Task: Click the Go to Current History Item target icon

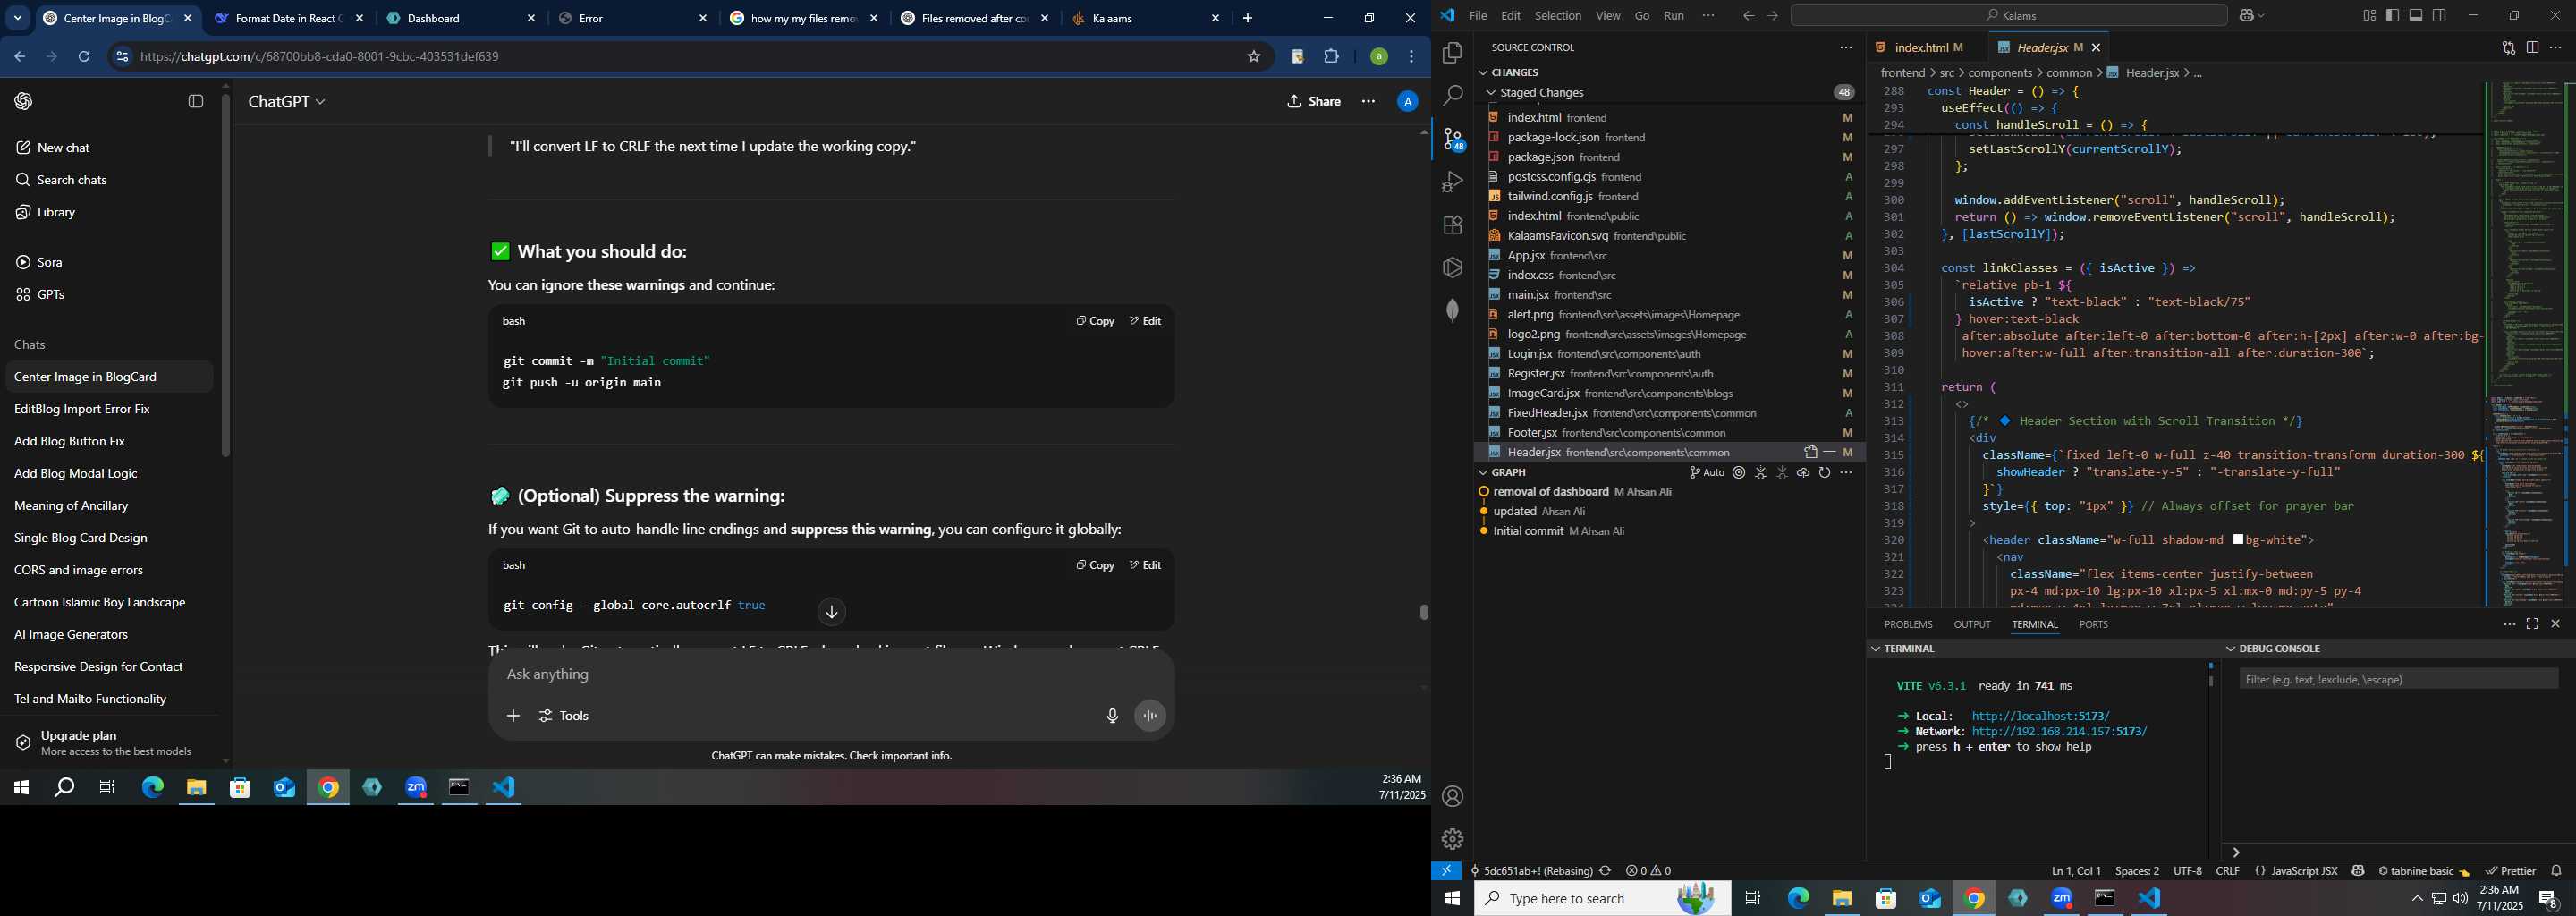Action: pyautogui.click(x=1739, y=473)
